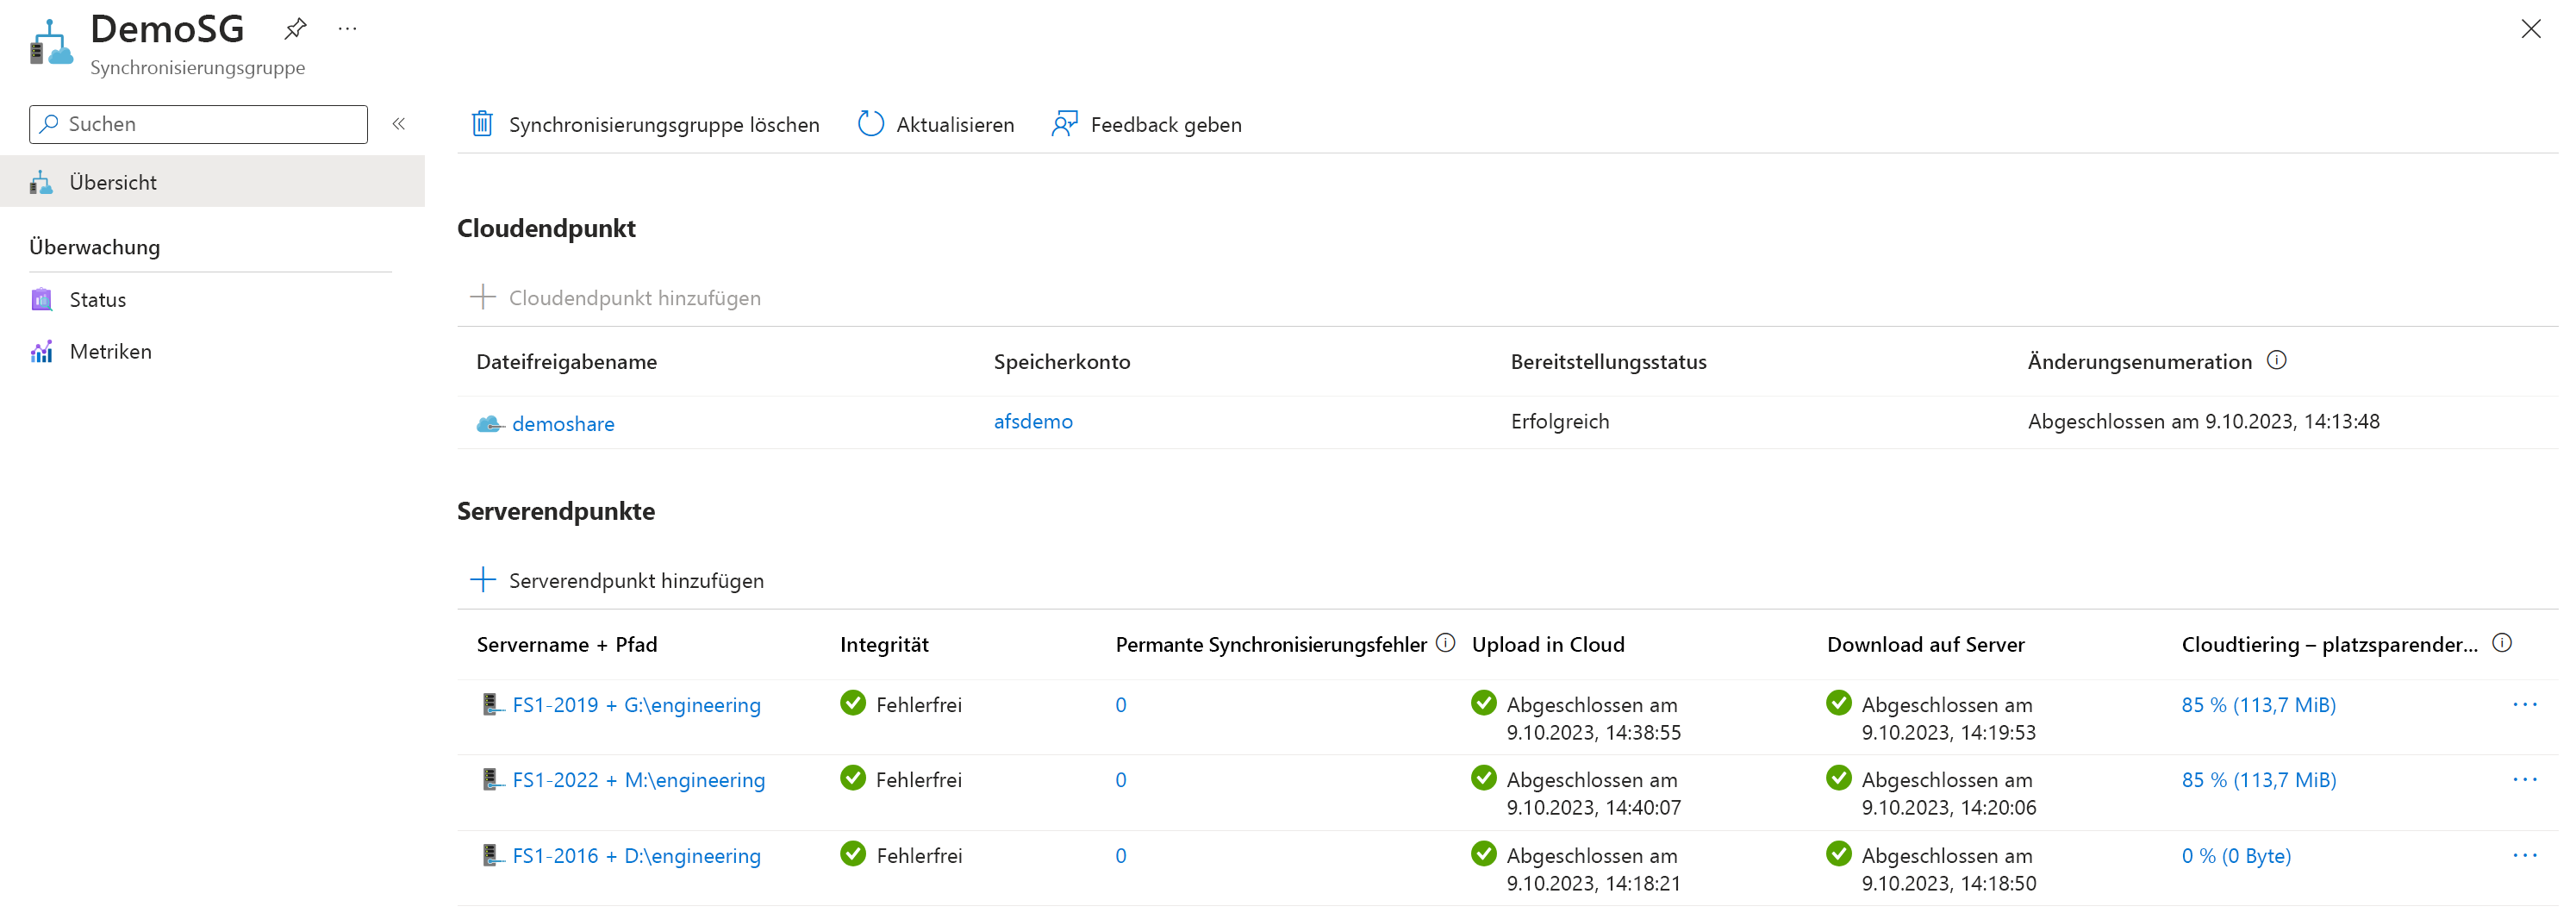The image size is (2576, 919).
Task: Open the 85 % (113,7 MiB) tiering link for FS1-2022
Action: 2258,780
